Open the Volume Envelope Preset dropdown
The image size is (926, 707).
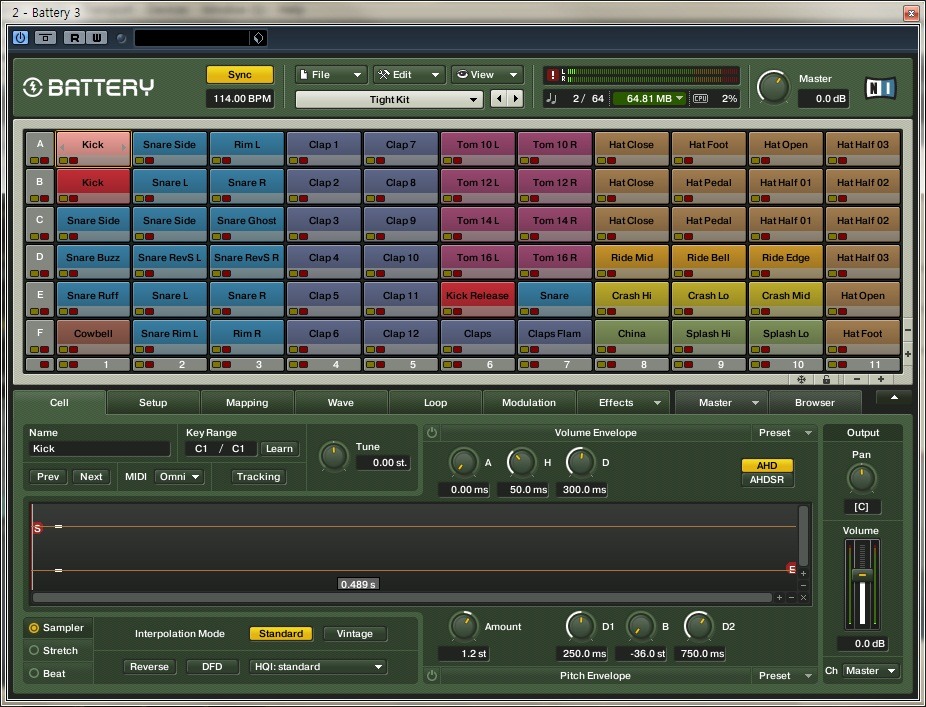click(784, 433)
